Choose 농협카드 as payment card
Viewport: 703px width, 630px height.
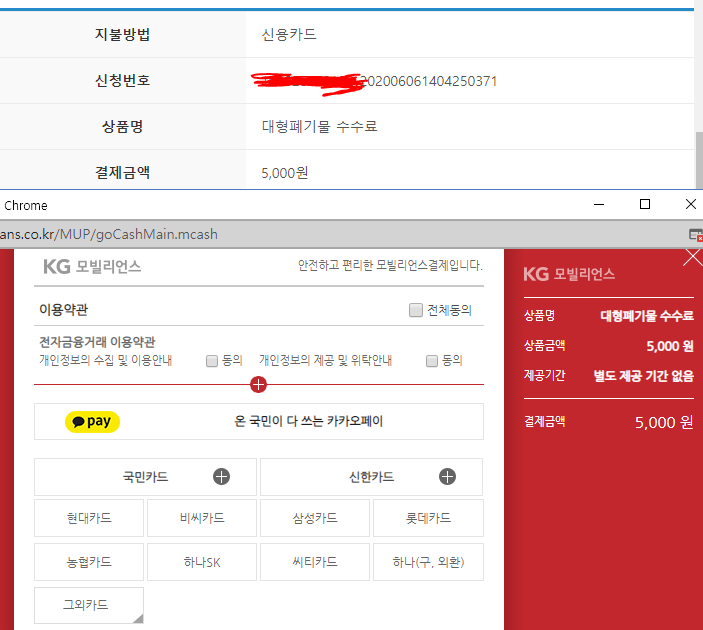(89, 562)
